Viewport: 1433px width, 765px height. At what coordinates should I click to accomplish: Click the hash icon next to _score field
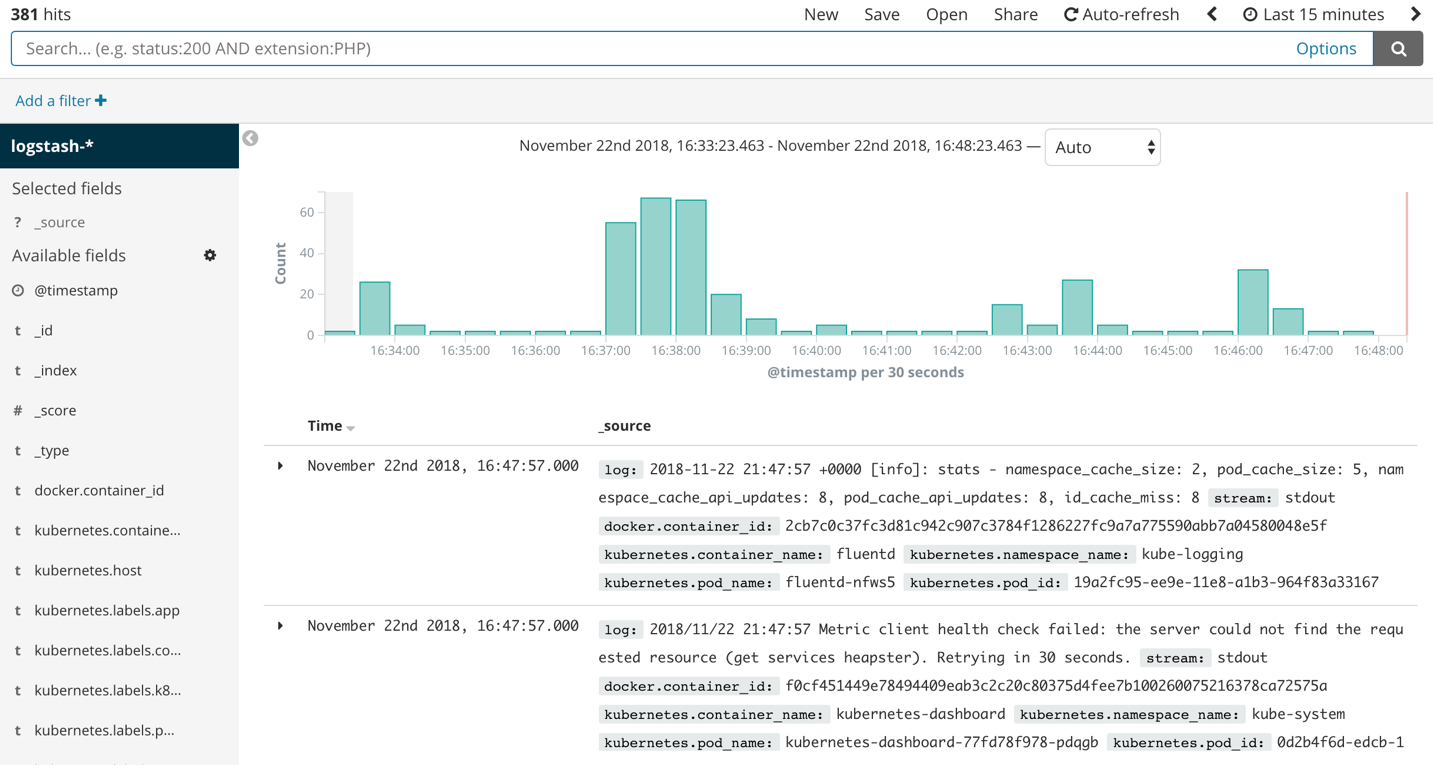pos(18,410)
